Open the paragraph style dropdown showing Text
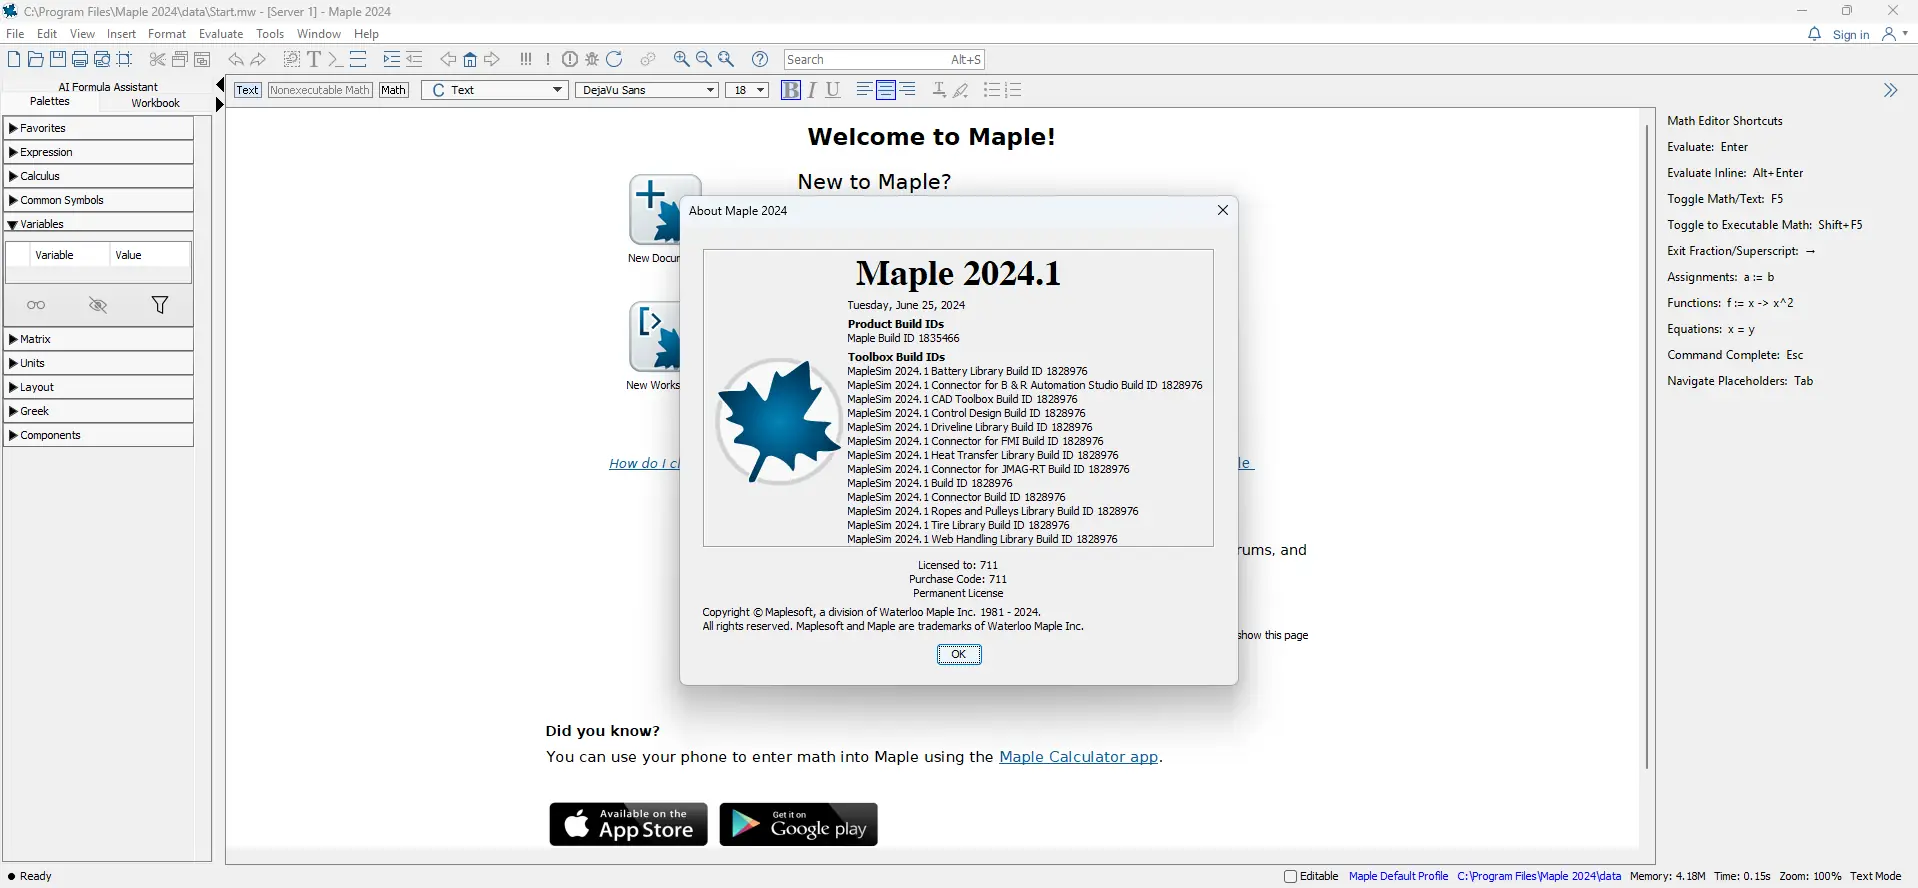The height and width of the screenshot is (888, 1918). pyautogui.click(x=495, y=90)
